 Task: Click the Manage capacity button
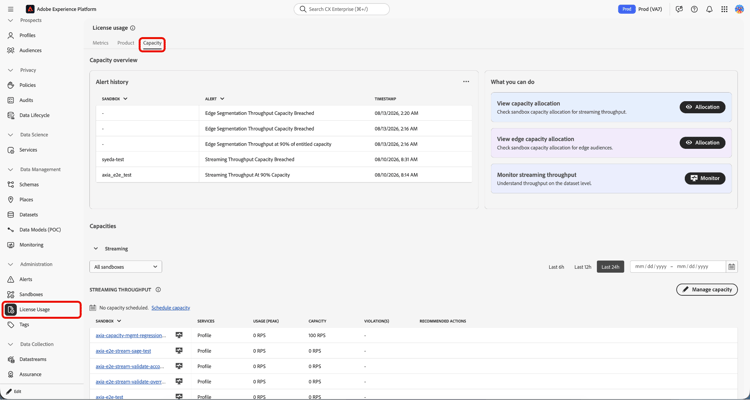point(706,289)
